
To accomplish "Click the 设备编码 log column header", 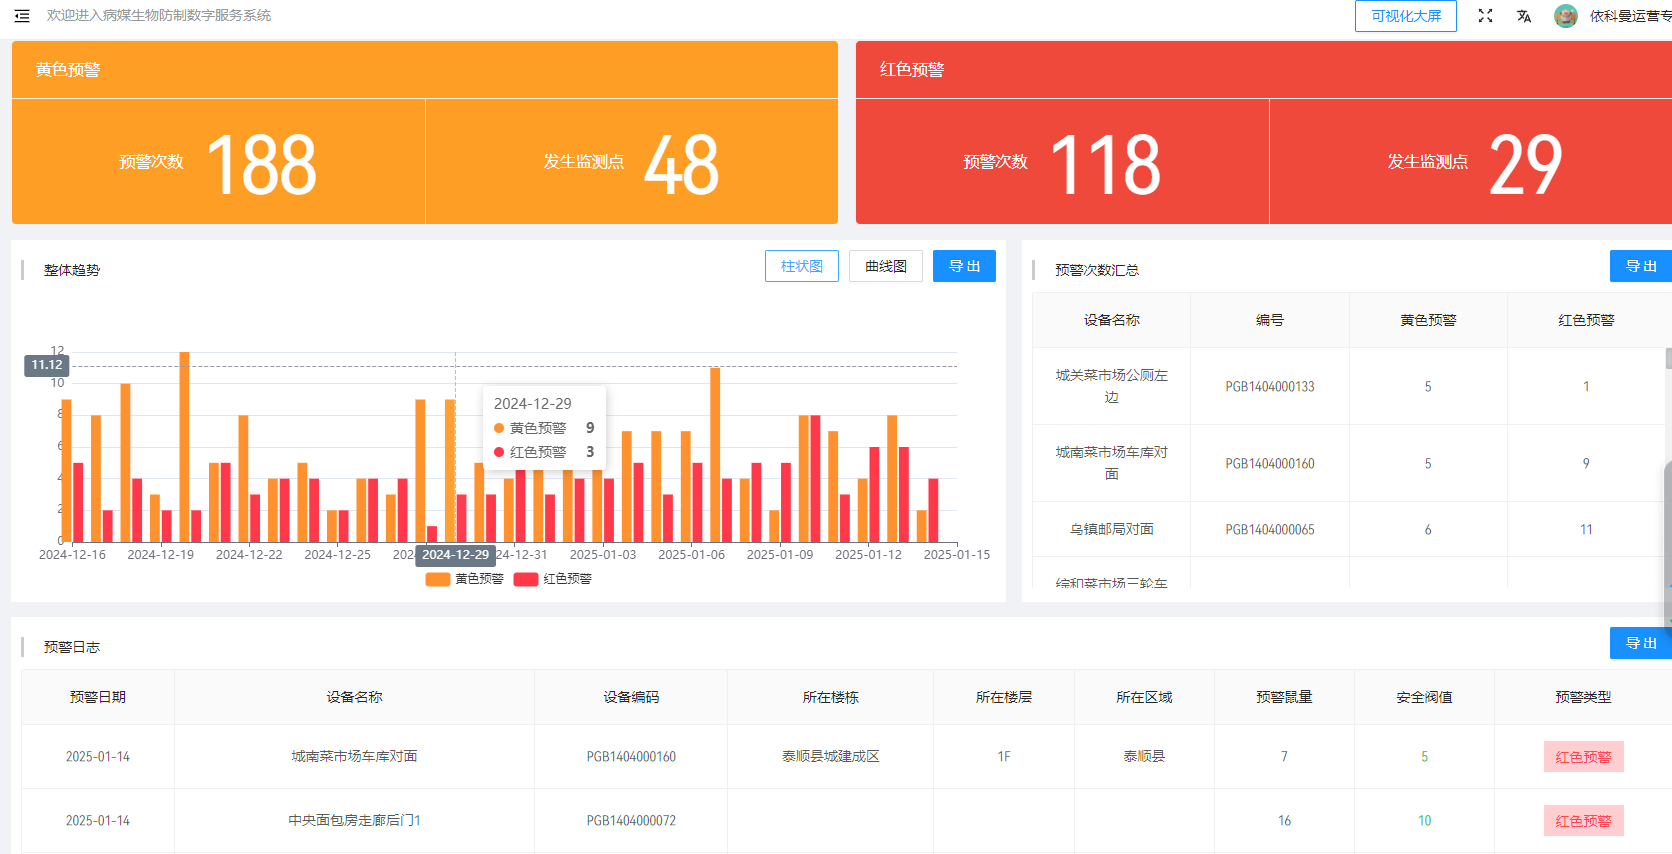I will (x=631, y=697).
